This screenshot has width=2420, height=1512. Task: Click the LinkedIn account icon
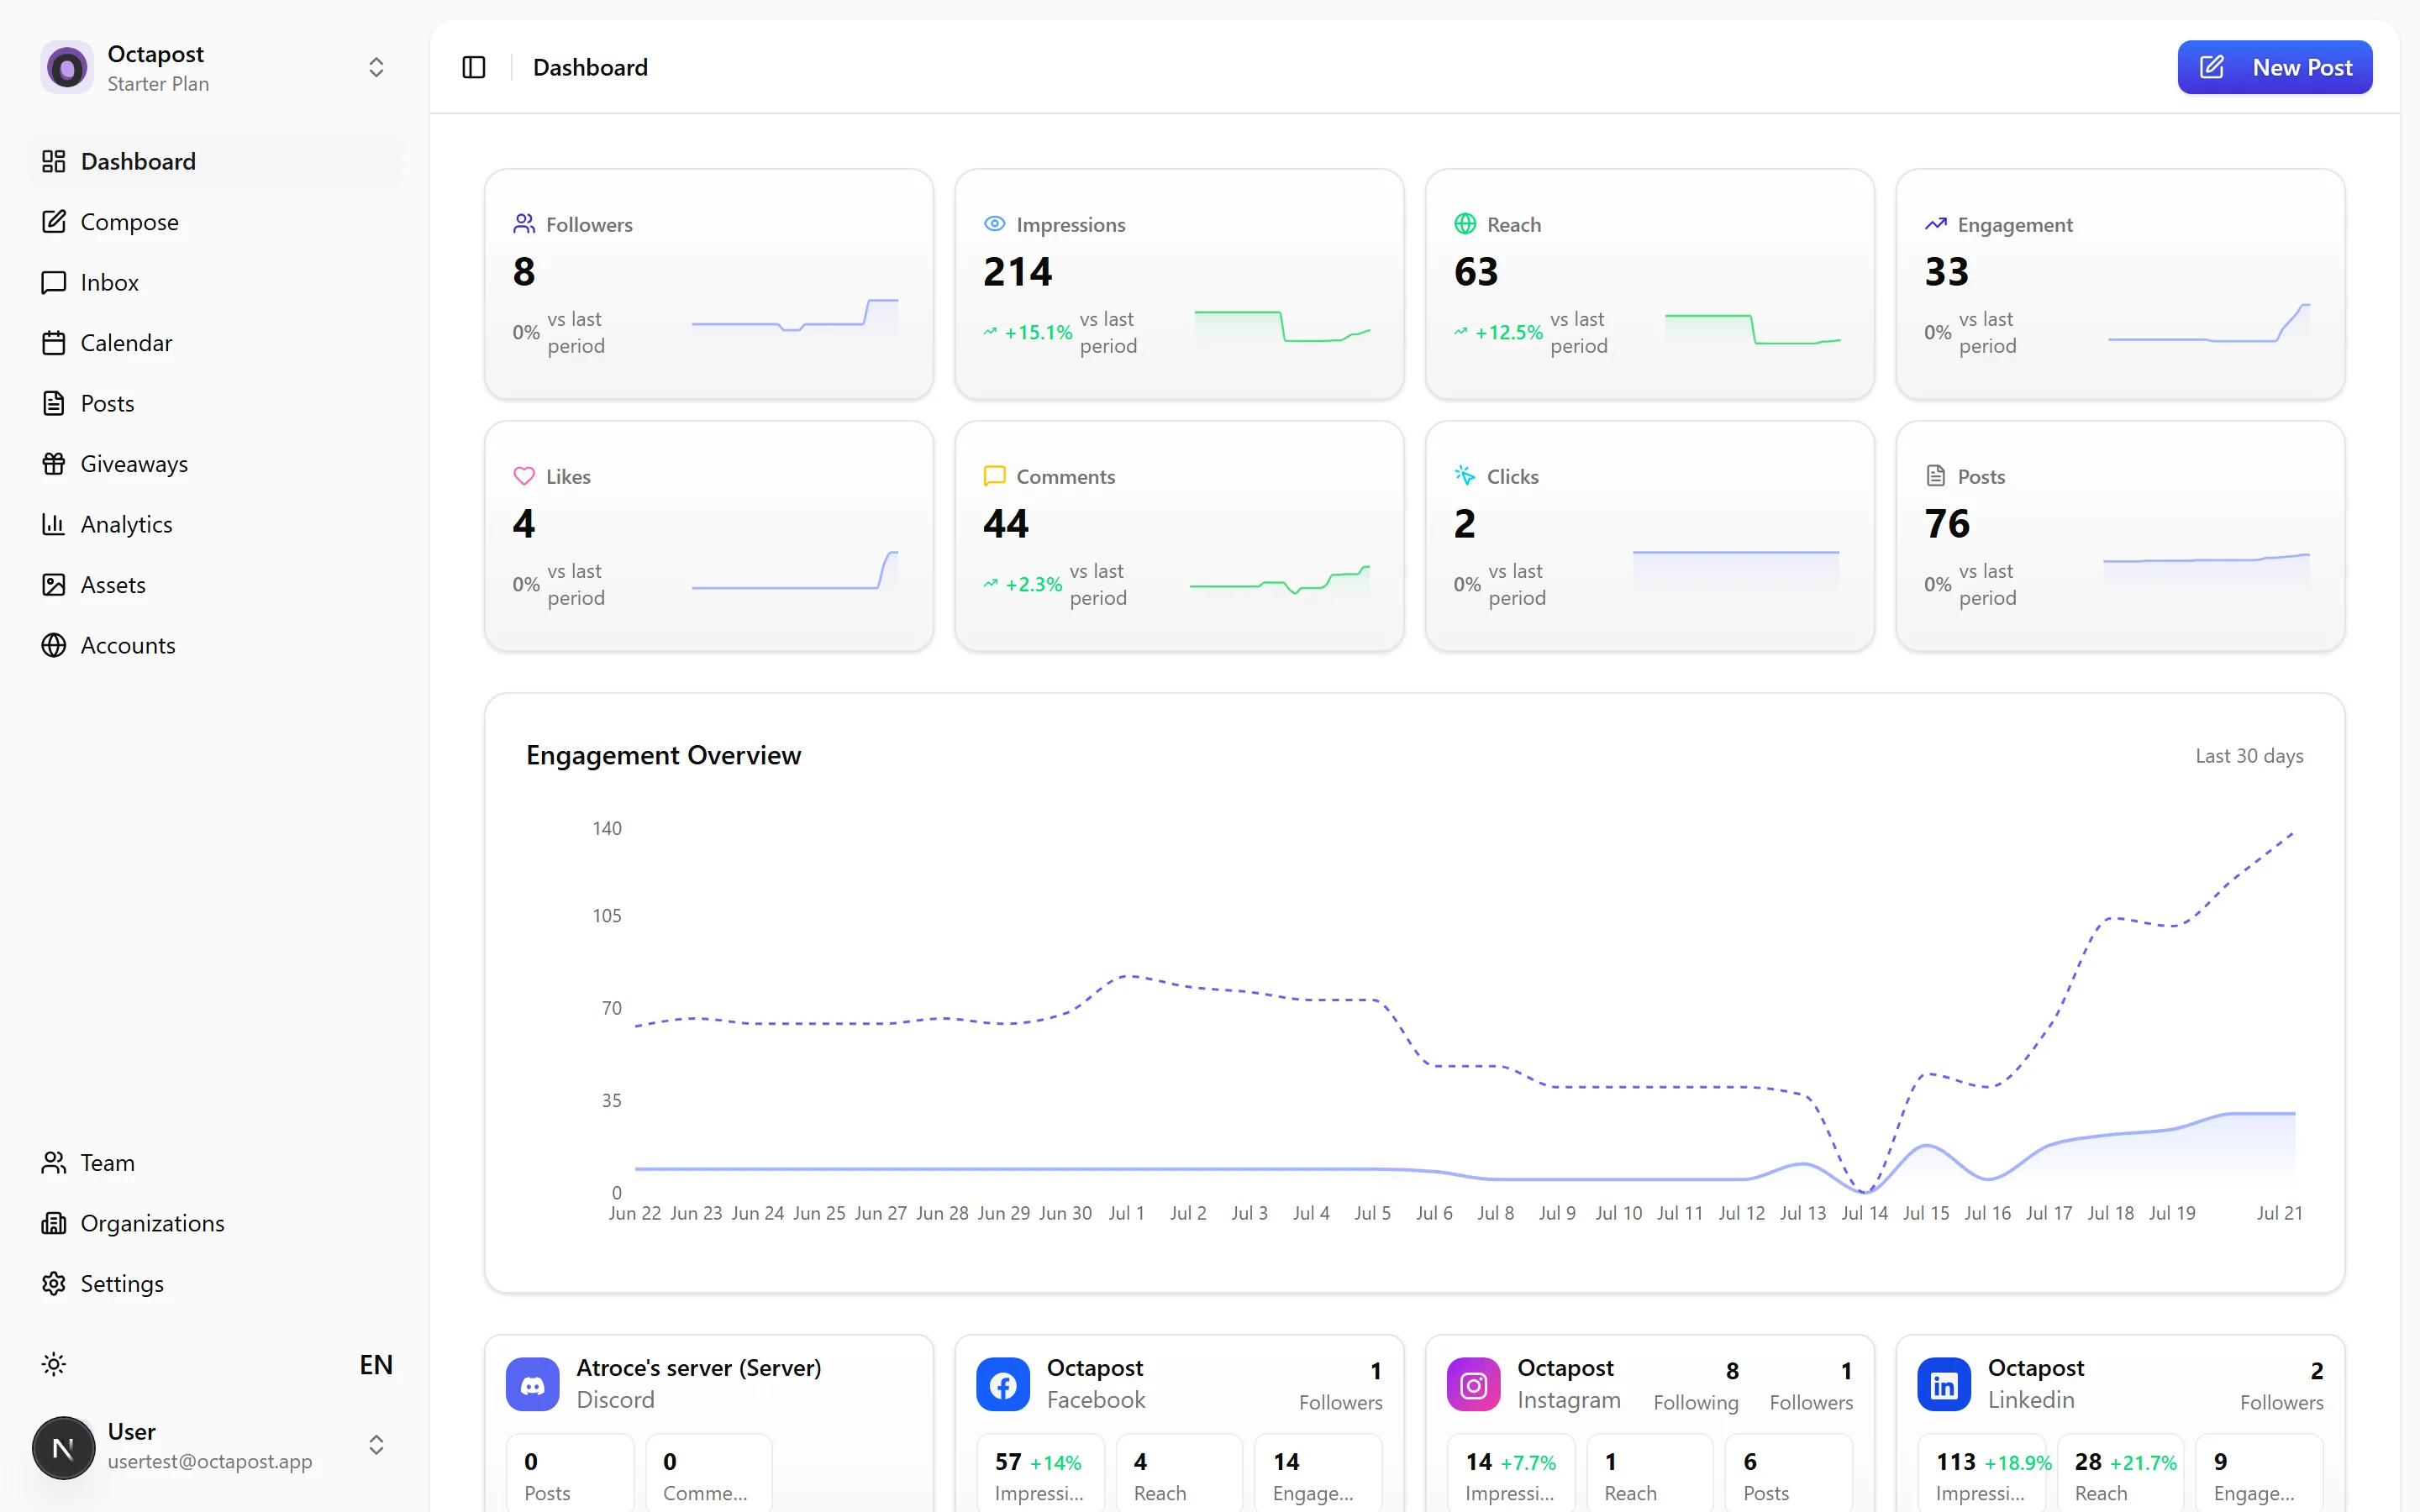click(x=1944, y=1384)
